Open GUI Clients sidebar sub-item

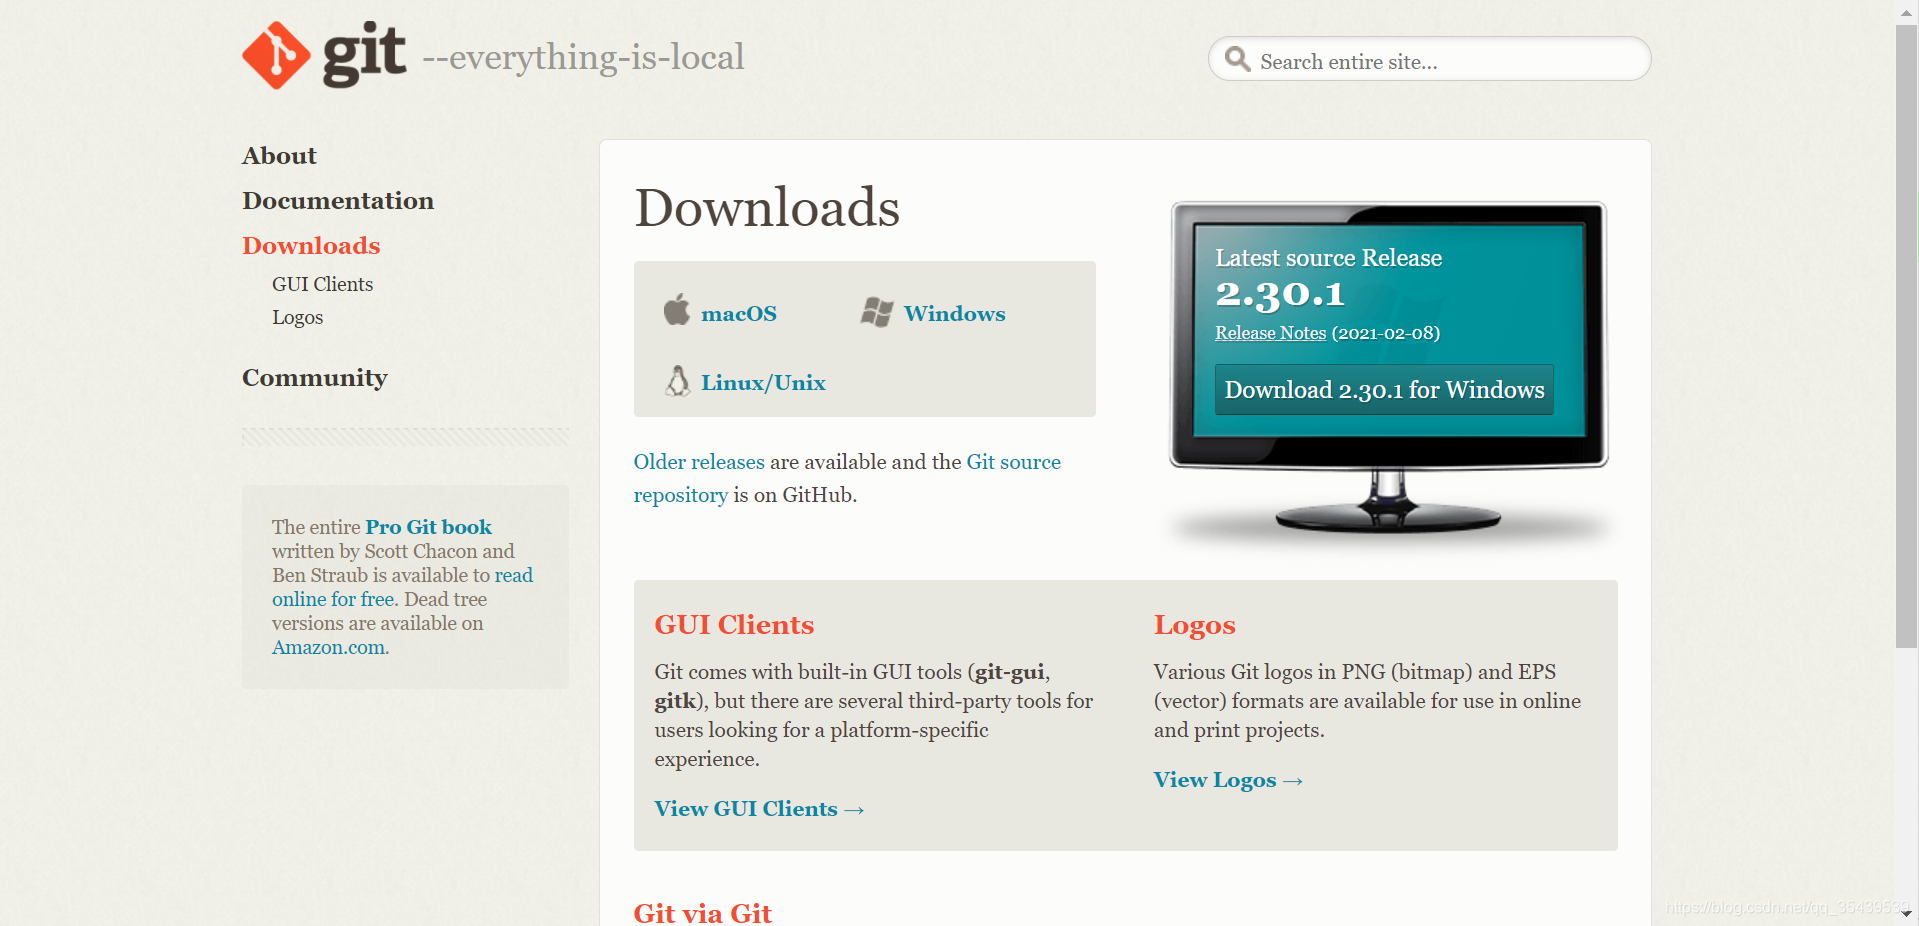pos(322,284)
